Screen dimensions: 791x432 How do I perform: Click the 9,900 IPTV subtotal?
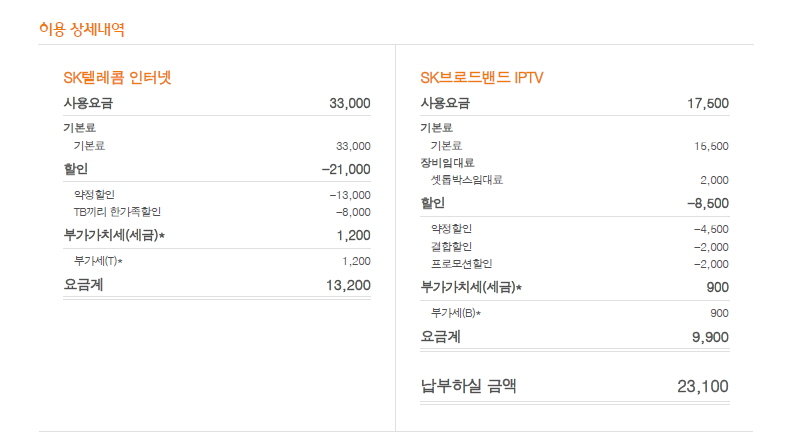709,337
